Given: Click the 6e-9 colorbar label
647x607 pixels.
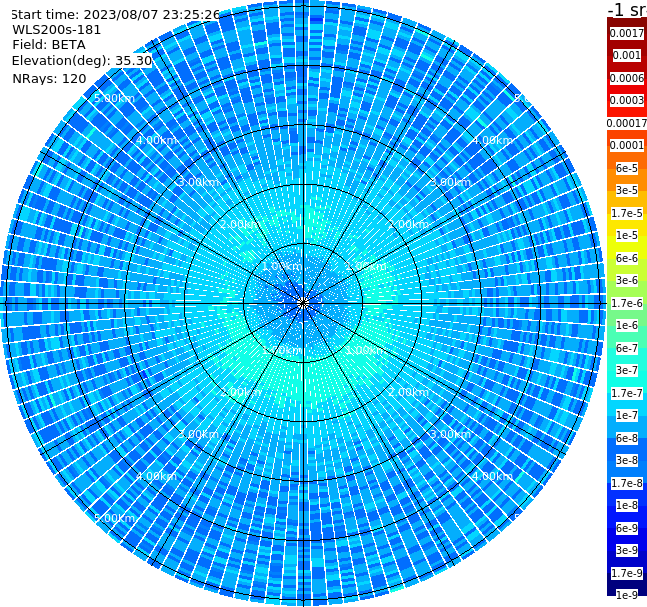Looking at the screenshot, I should point(627,528).
